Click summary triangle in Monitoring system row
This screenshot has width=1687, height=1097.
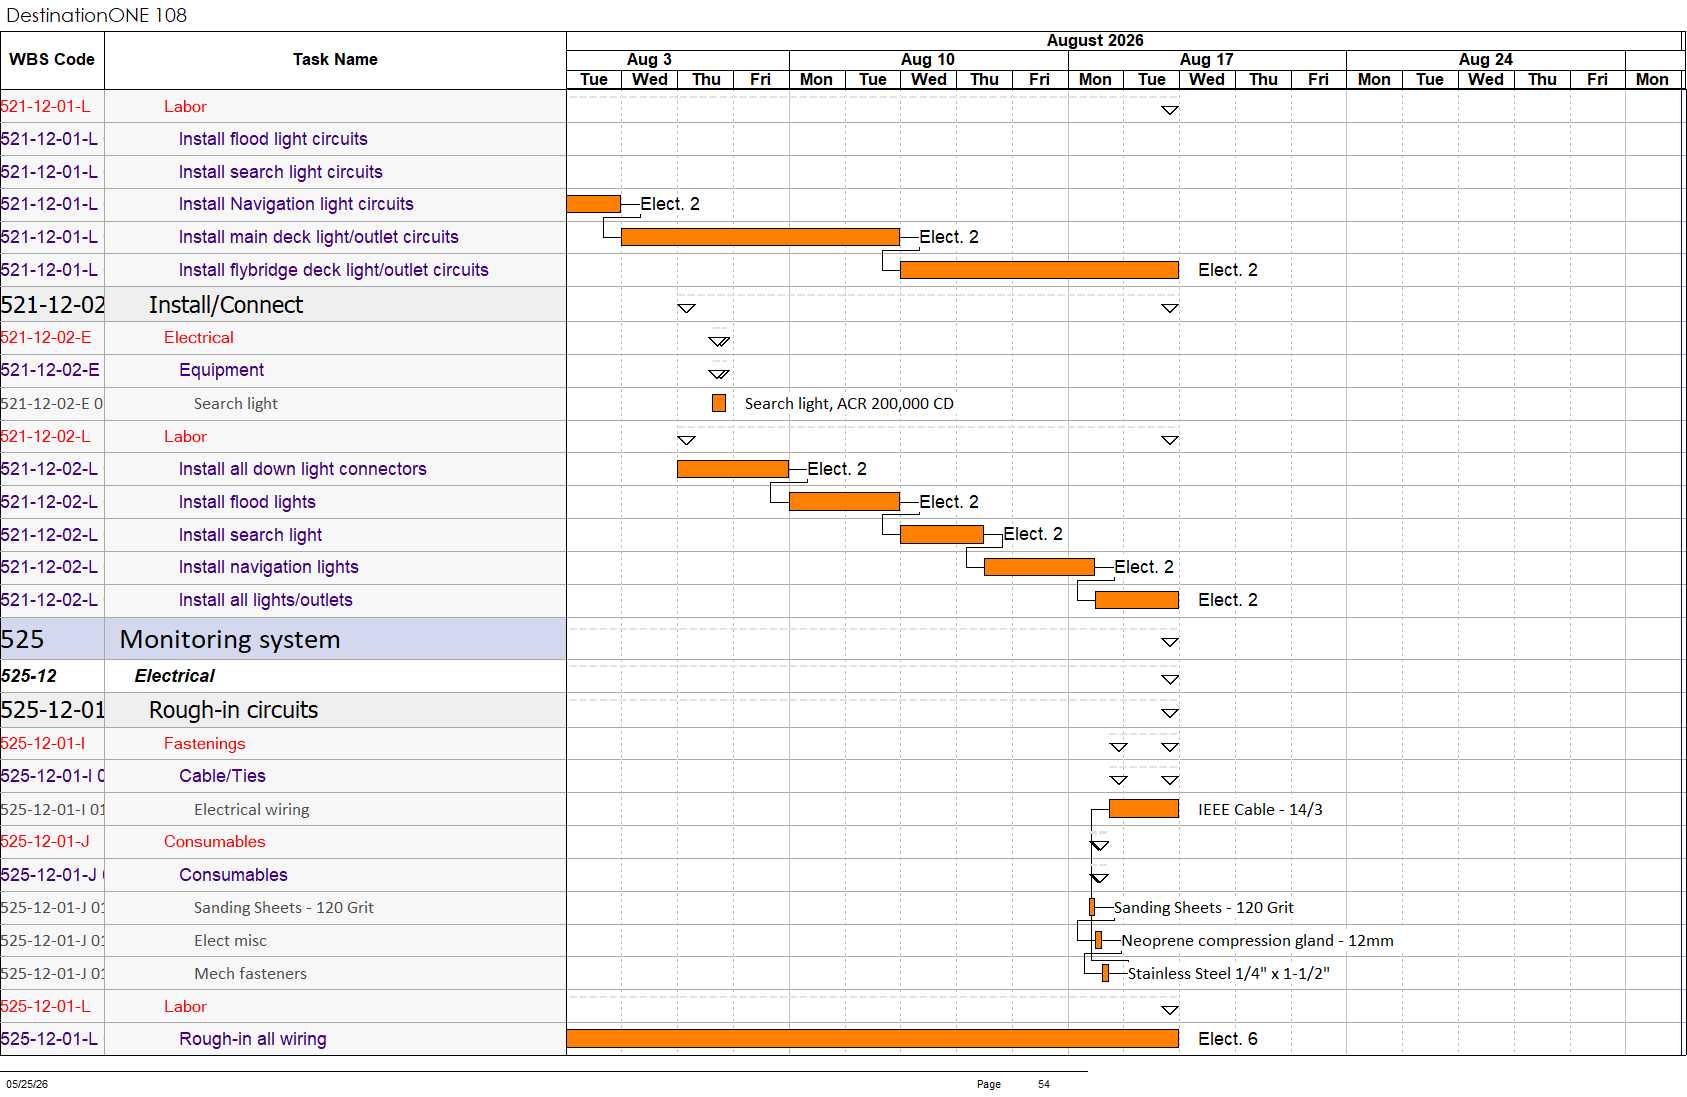(x=1170, y=642)
